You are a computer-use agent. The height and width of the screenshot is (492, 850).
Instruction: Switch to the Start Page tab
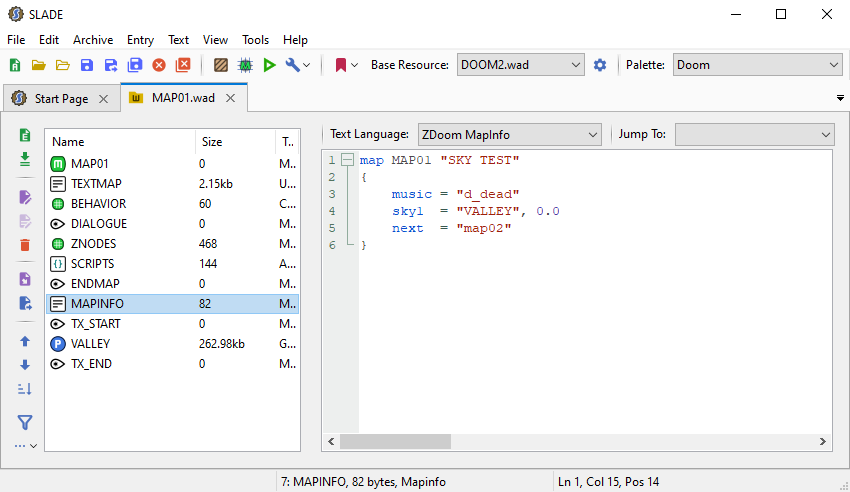(x=61, y=99)
